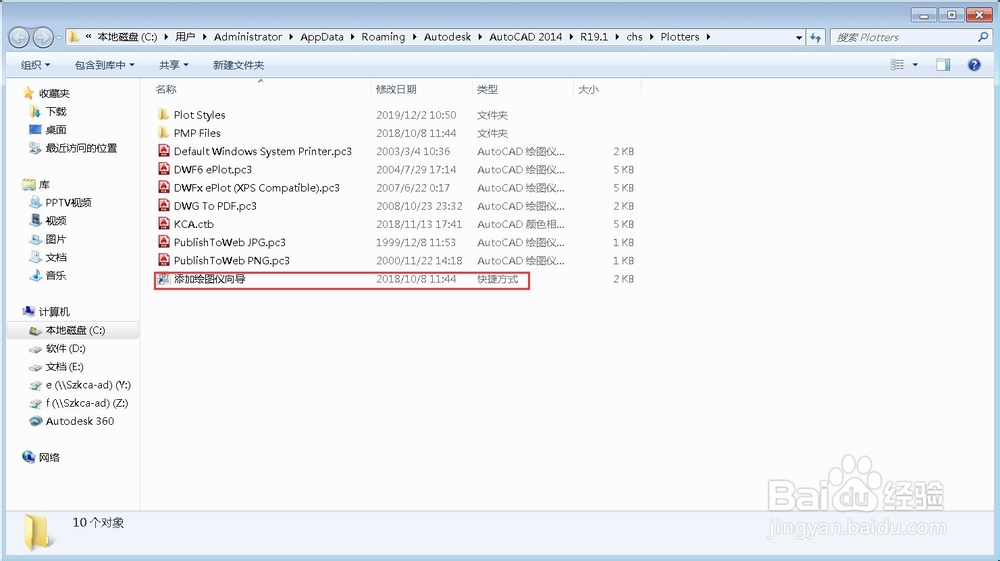Toggle the preview pane icon
The image size is (1000, 561).
click(943, 64)
